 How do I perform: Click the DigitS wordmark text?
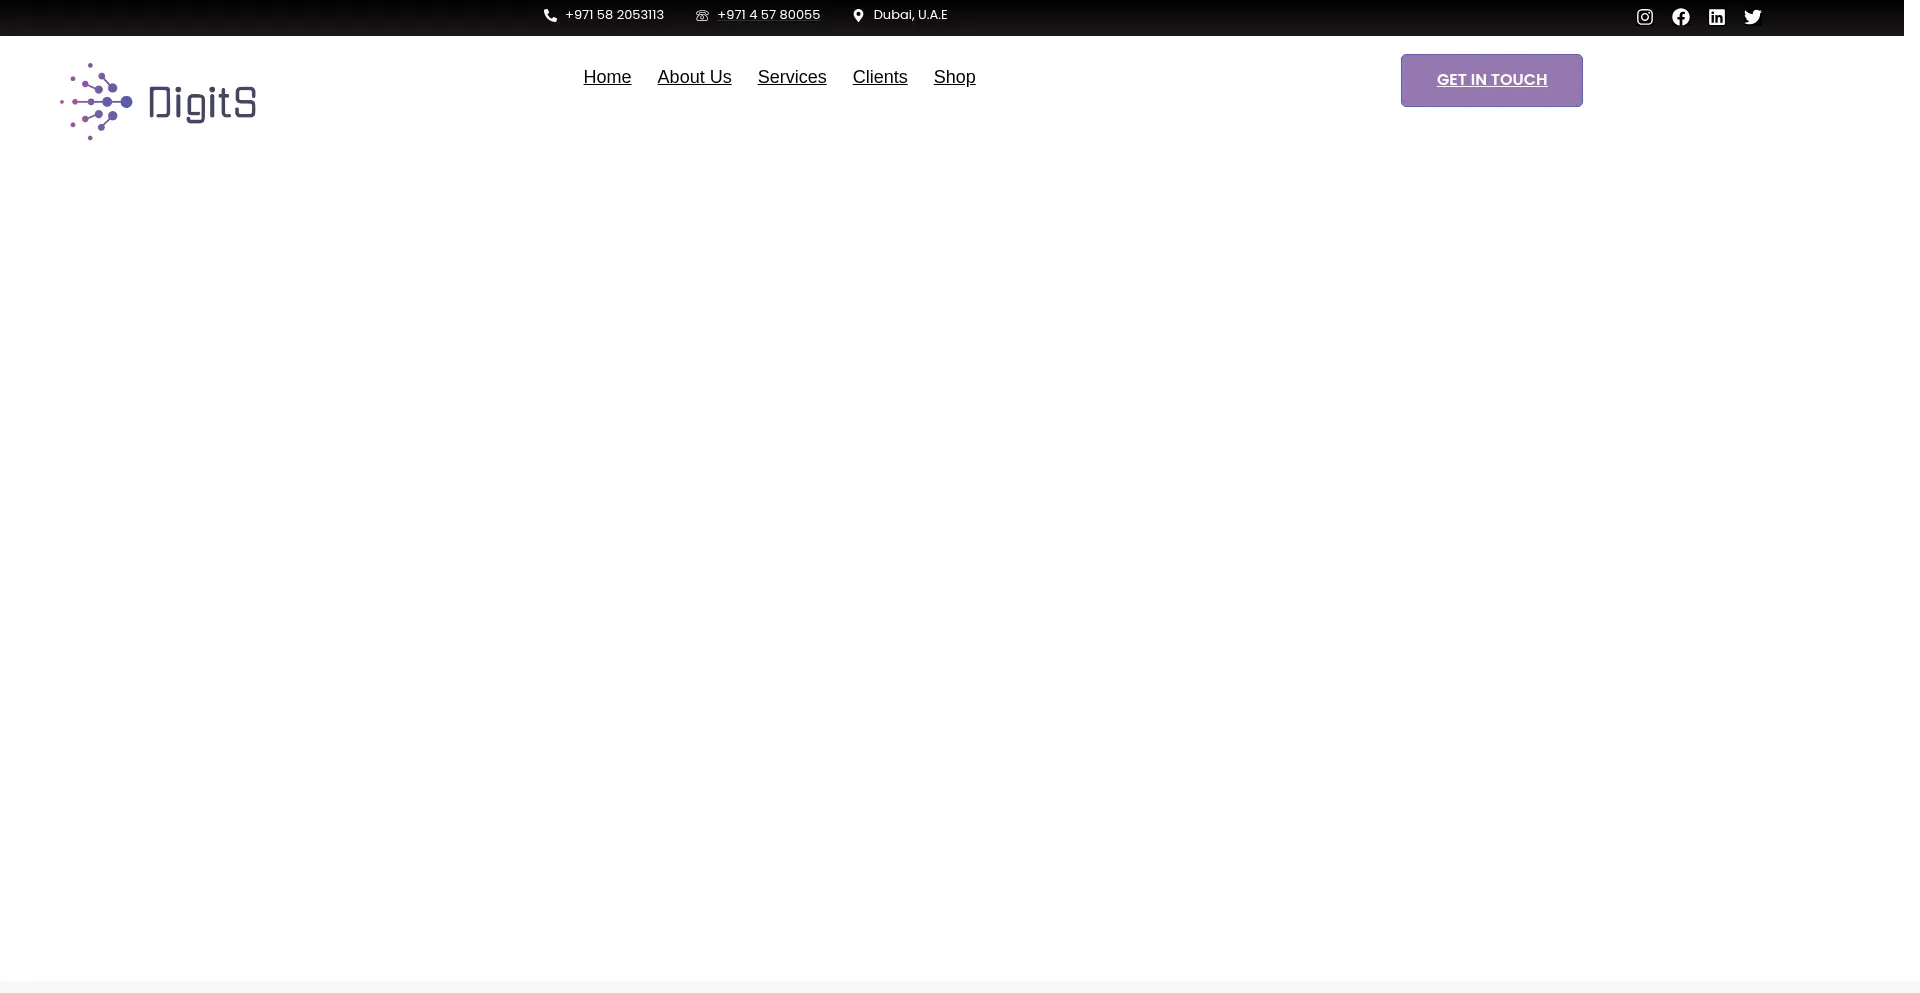tap(202, 104)
